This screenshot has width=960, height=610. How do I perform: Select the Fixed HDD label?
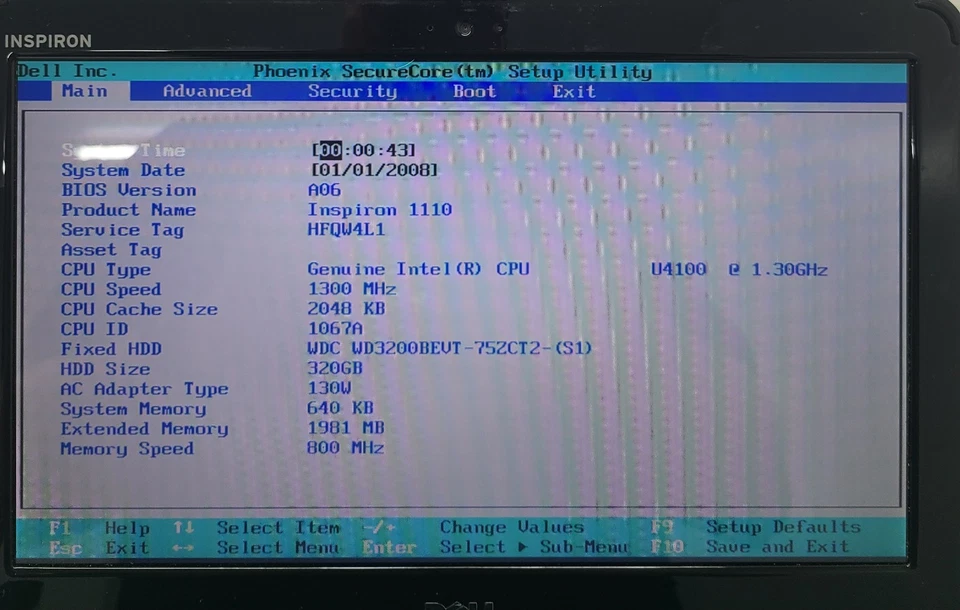tap(111, 349)
